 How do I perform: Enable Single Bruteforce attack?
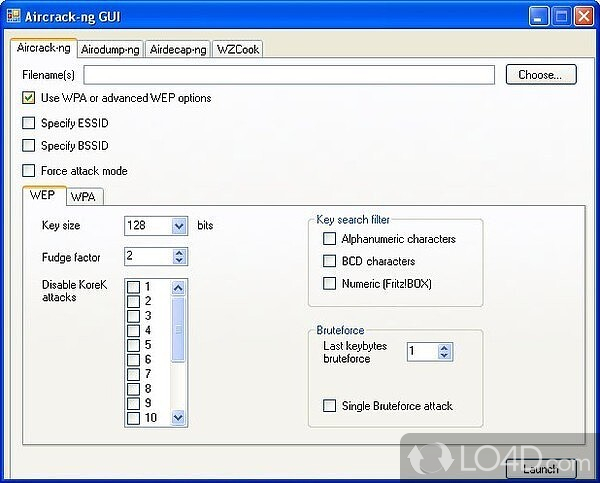[x=329, y=406]
